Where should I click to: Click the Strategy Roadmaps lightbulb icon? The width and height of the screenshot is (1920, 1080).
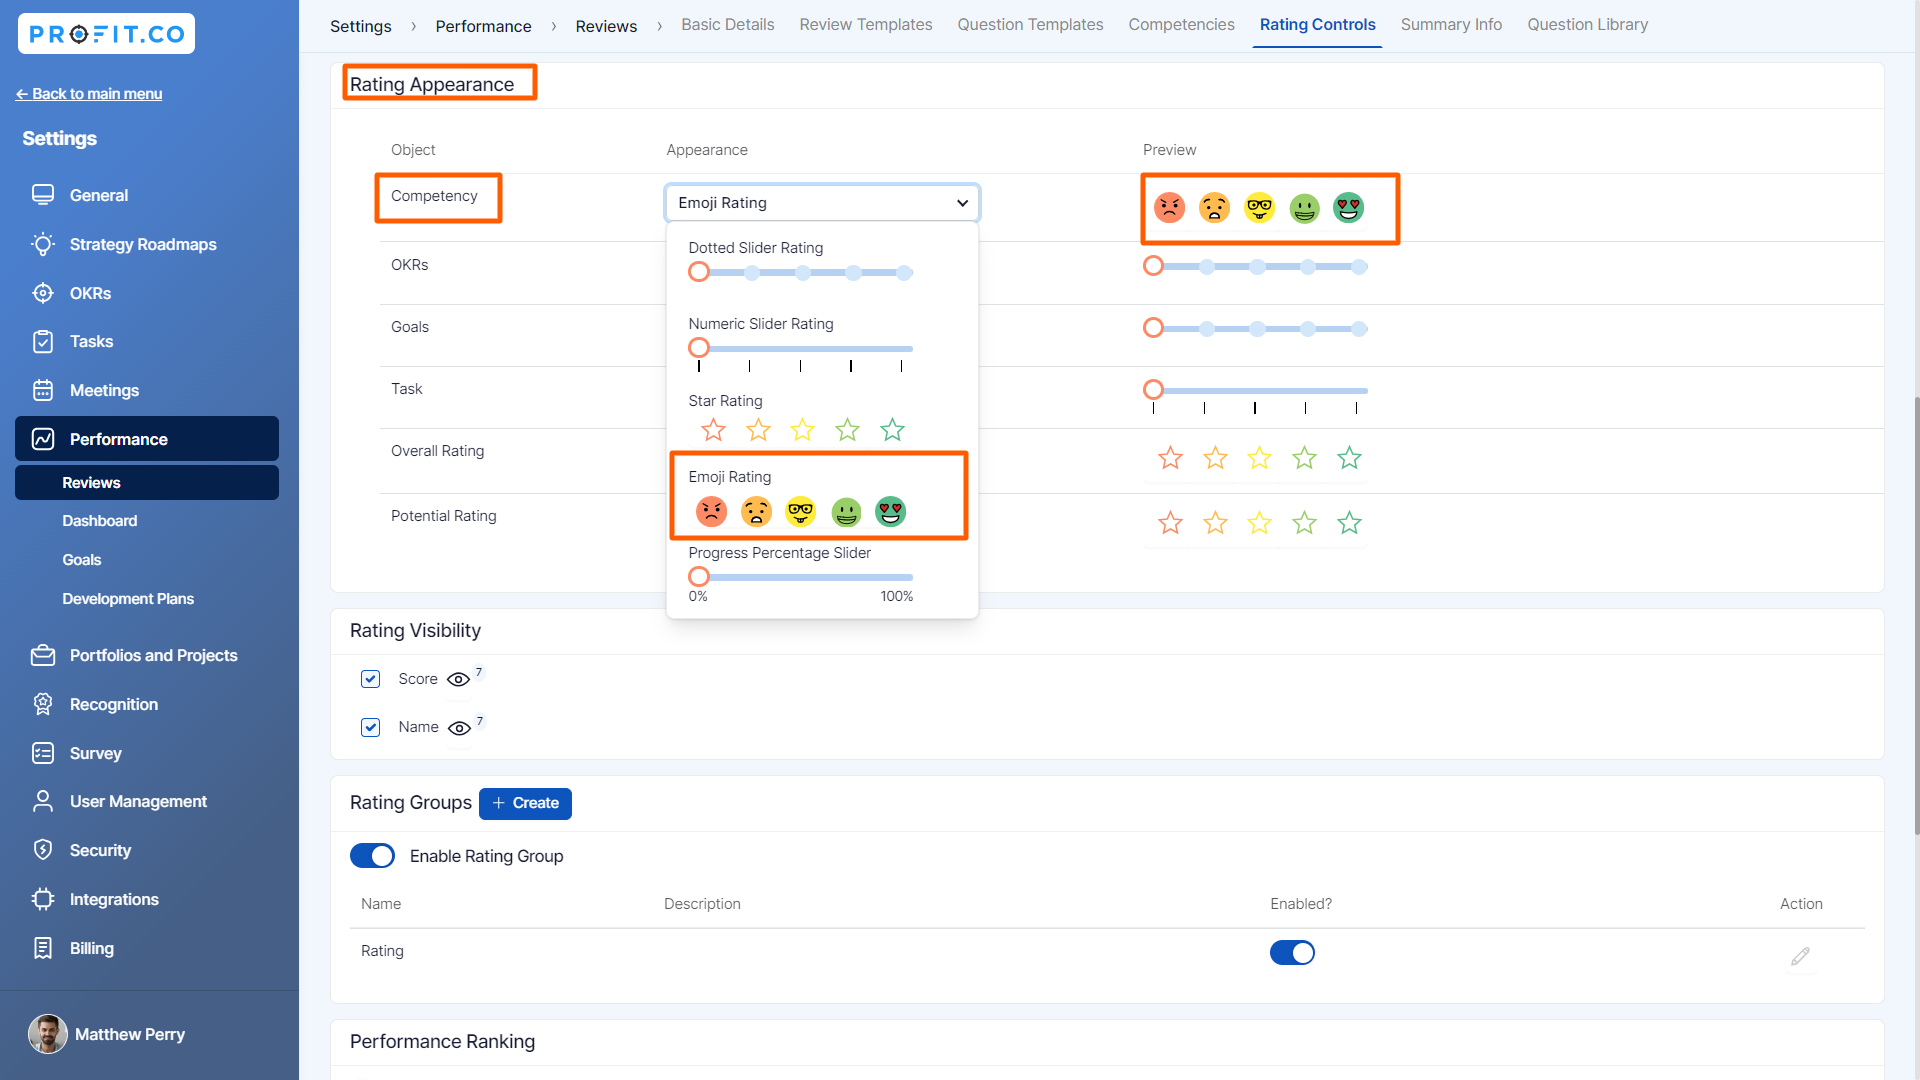pos(43,244)
